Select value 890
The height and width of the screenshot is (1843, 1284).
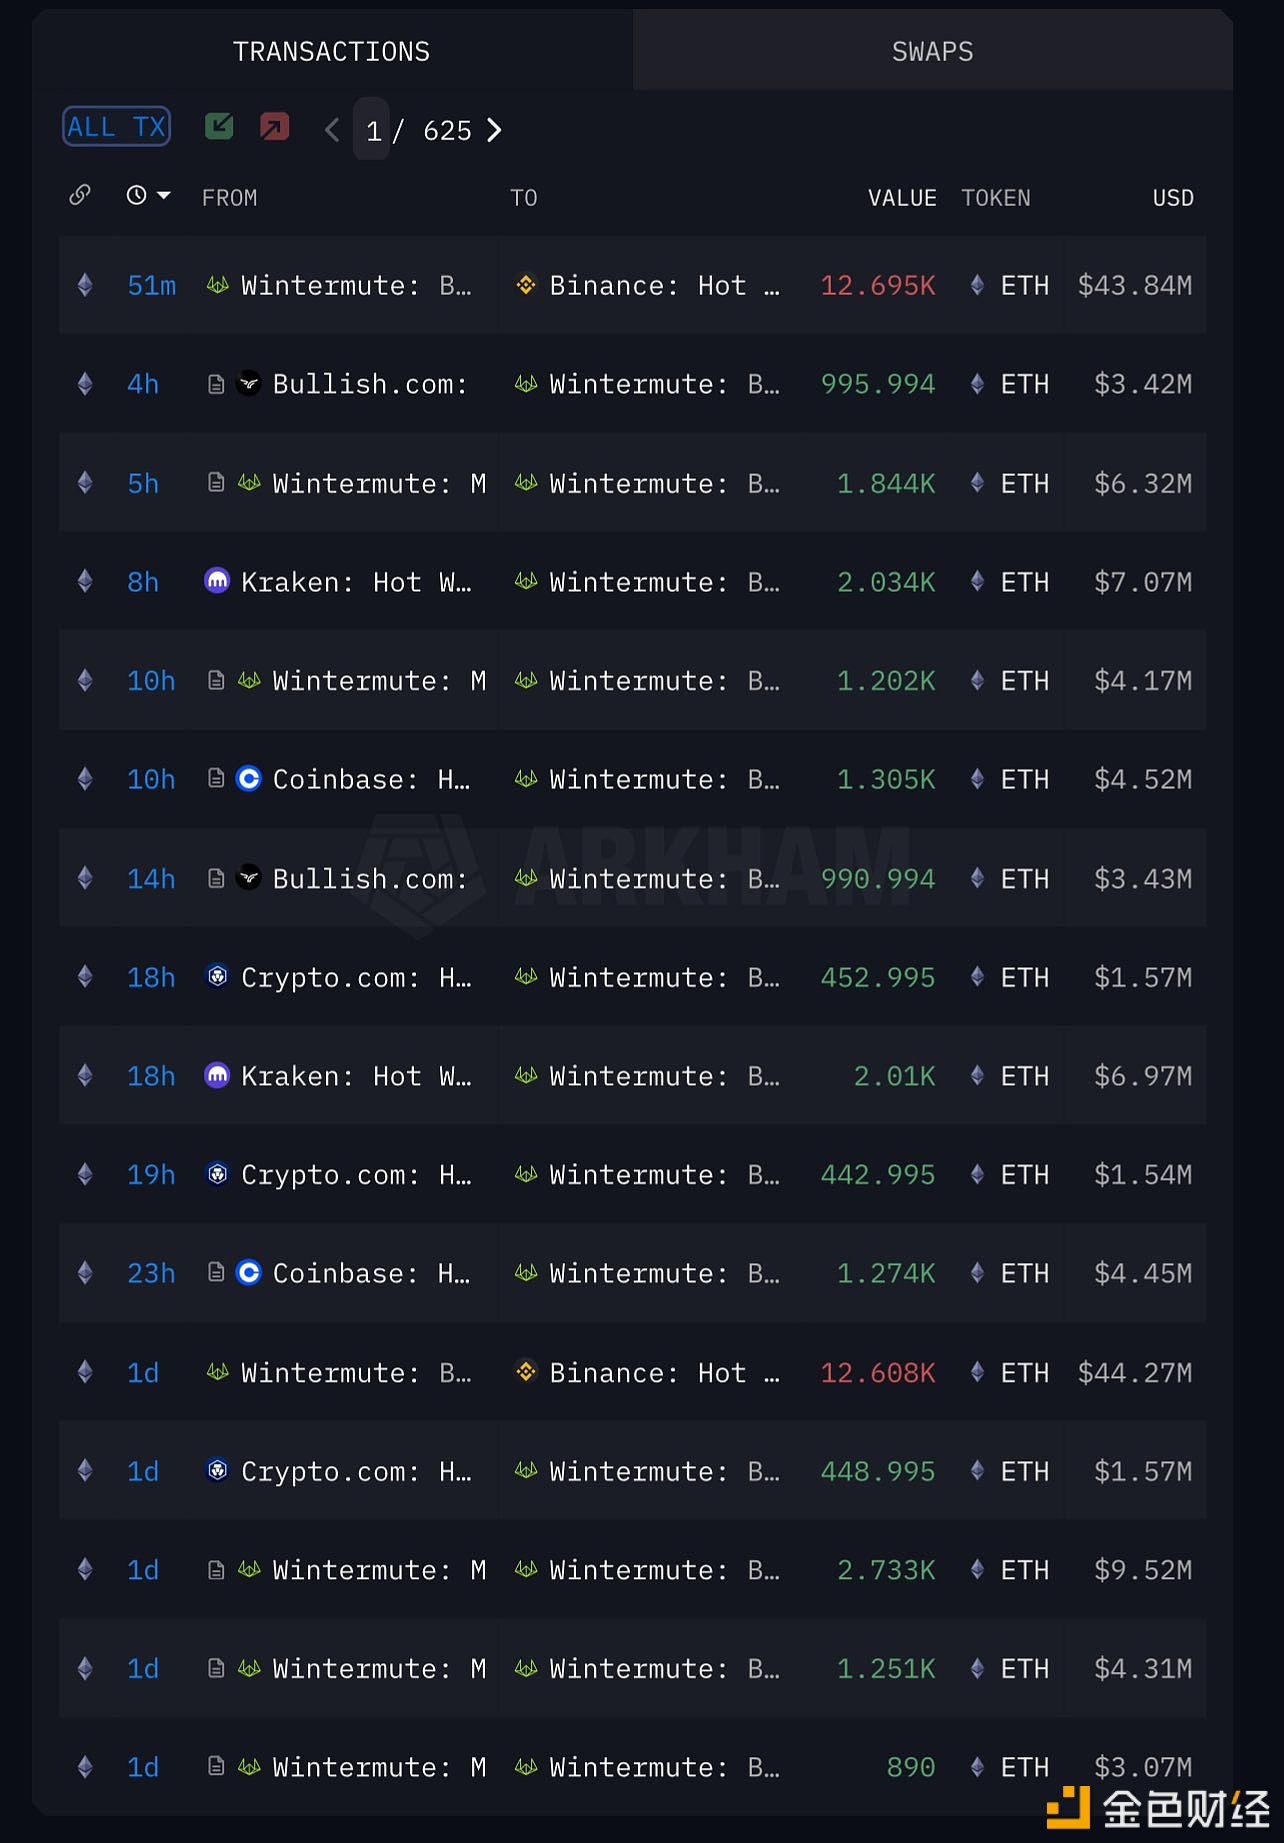[911, 1768]
